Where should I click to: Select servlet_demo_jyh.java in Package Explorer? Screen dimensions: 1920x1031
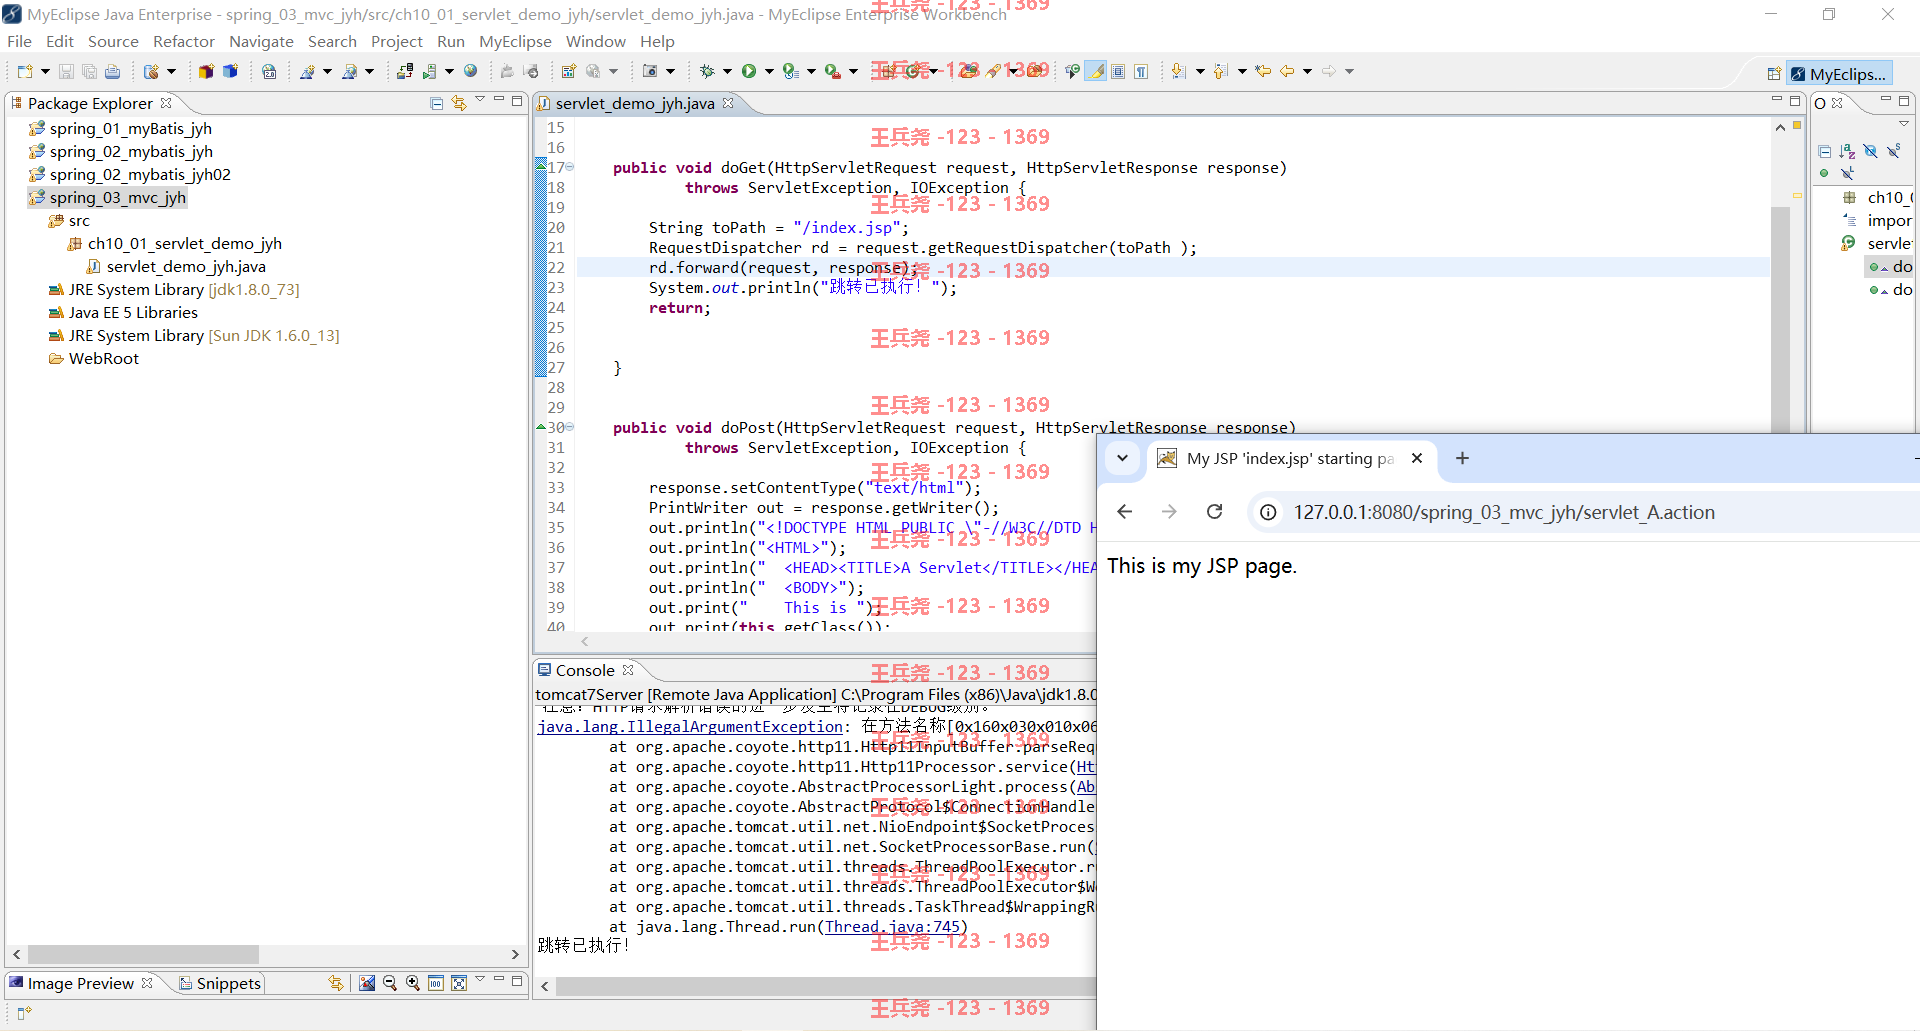click(186, 266)
